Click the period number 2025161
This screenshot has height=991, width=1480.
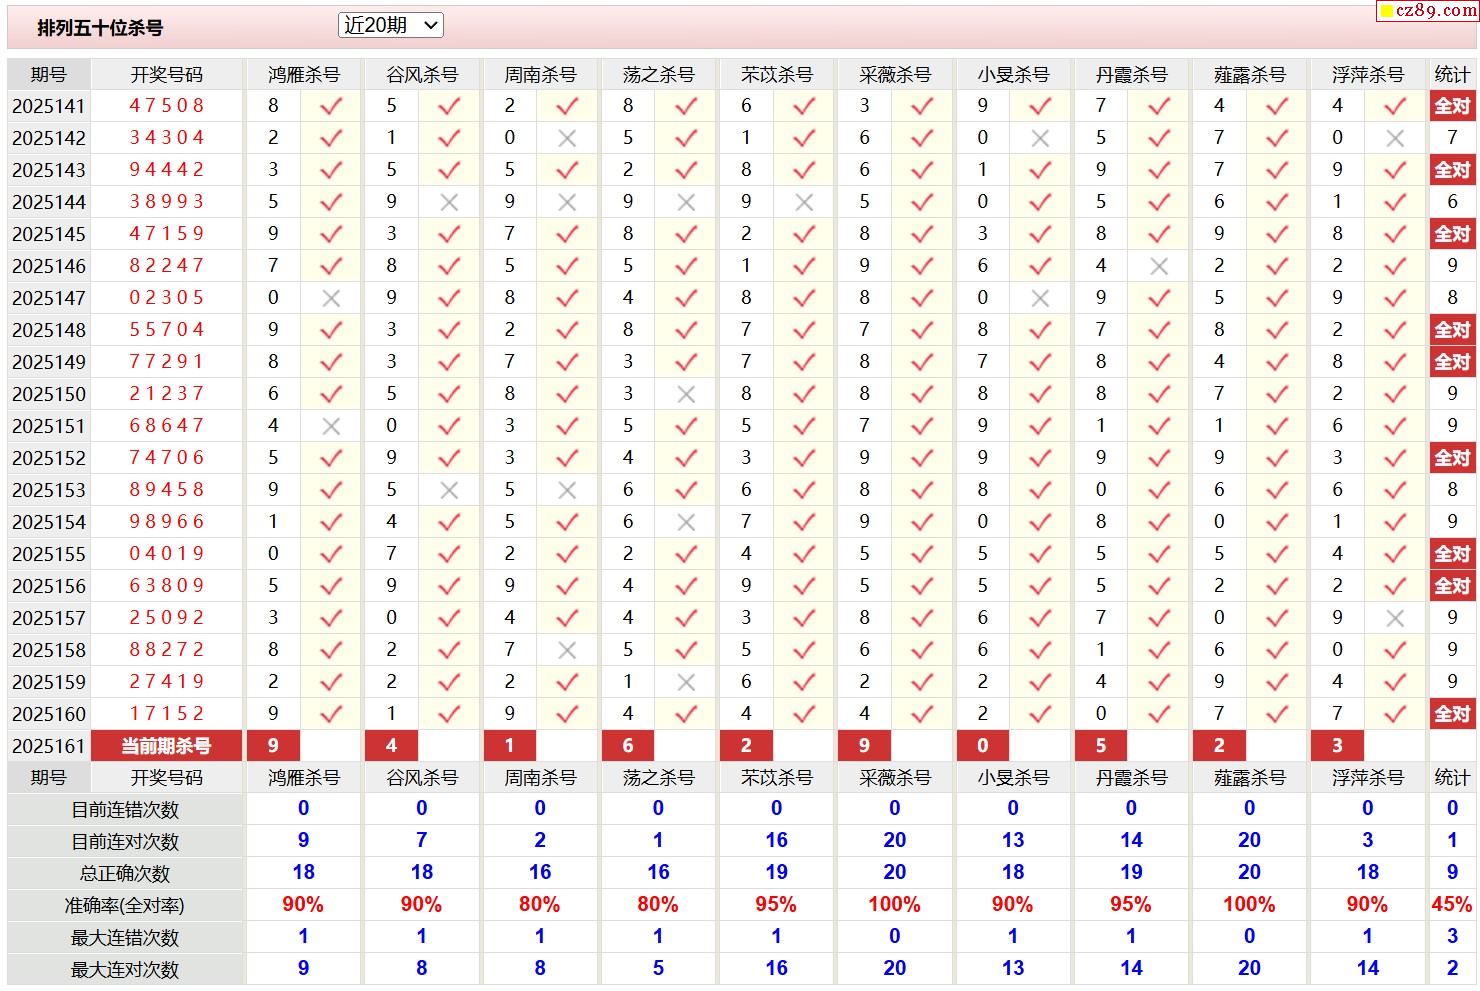coord(49,746)
